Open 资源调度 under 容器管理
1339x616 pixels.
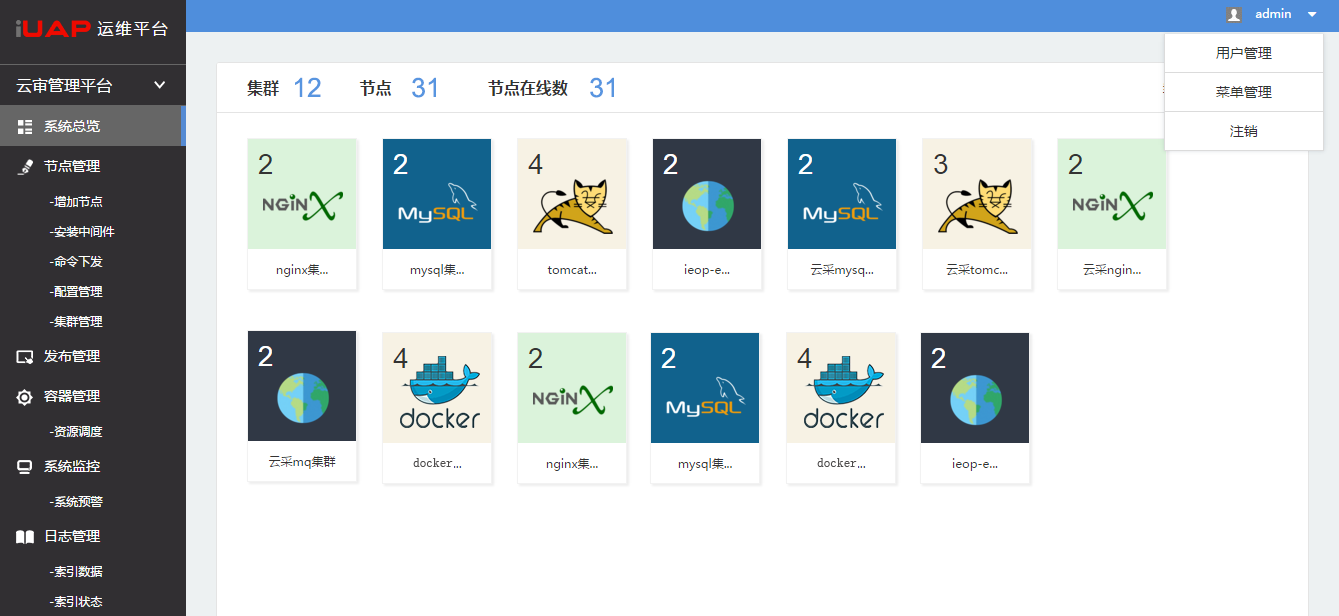click(x=76, y=432)
